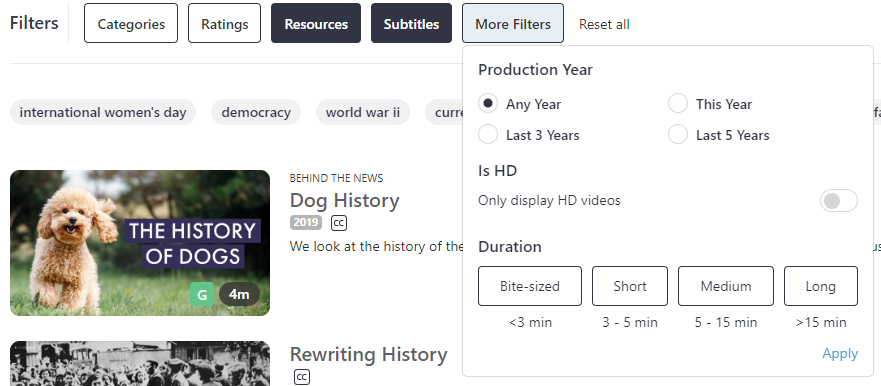This screenshot has height=386, width=881.
Task: Click the 4m duration badge on thumbnail
Action: [x=239, y=294]
